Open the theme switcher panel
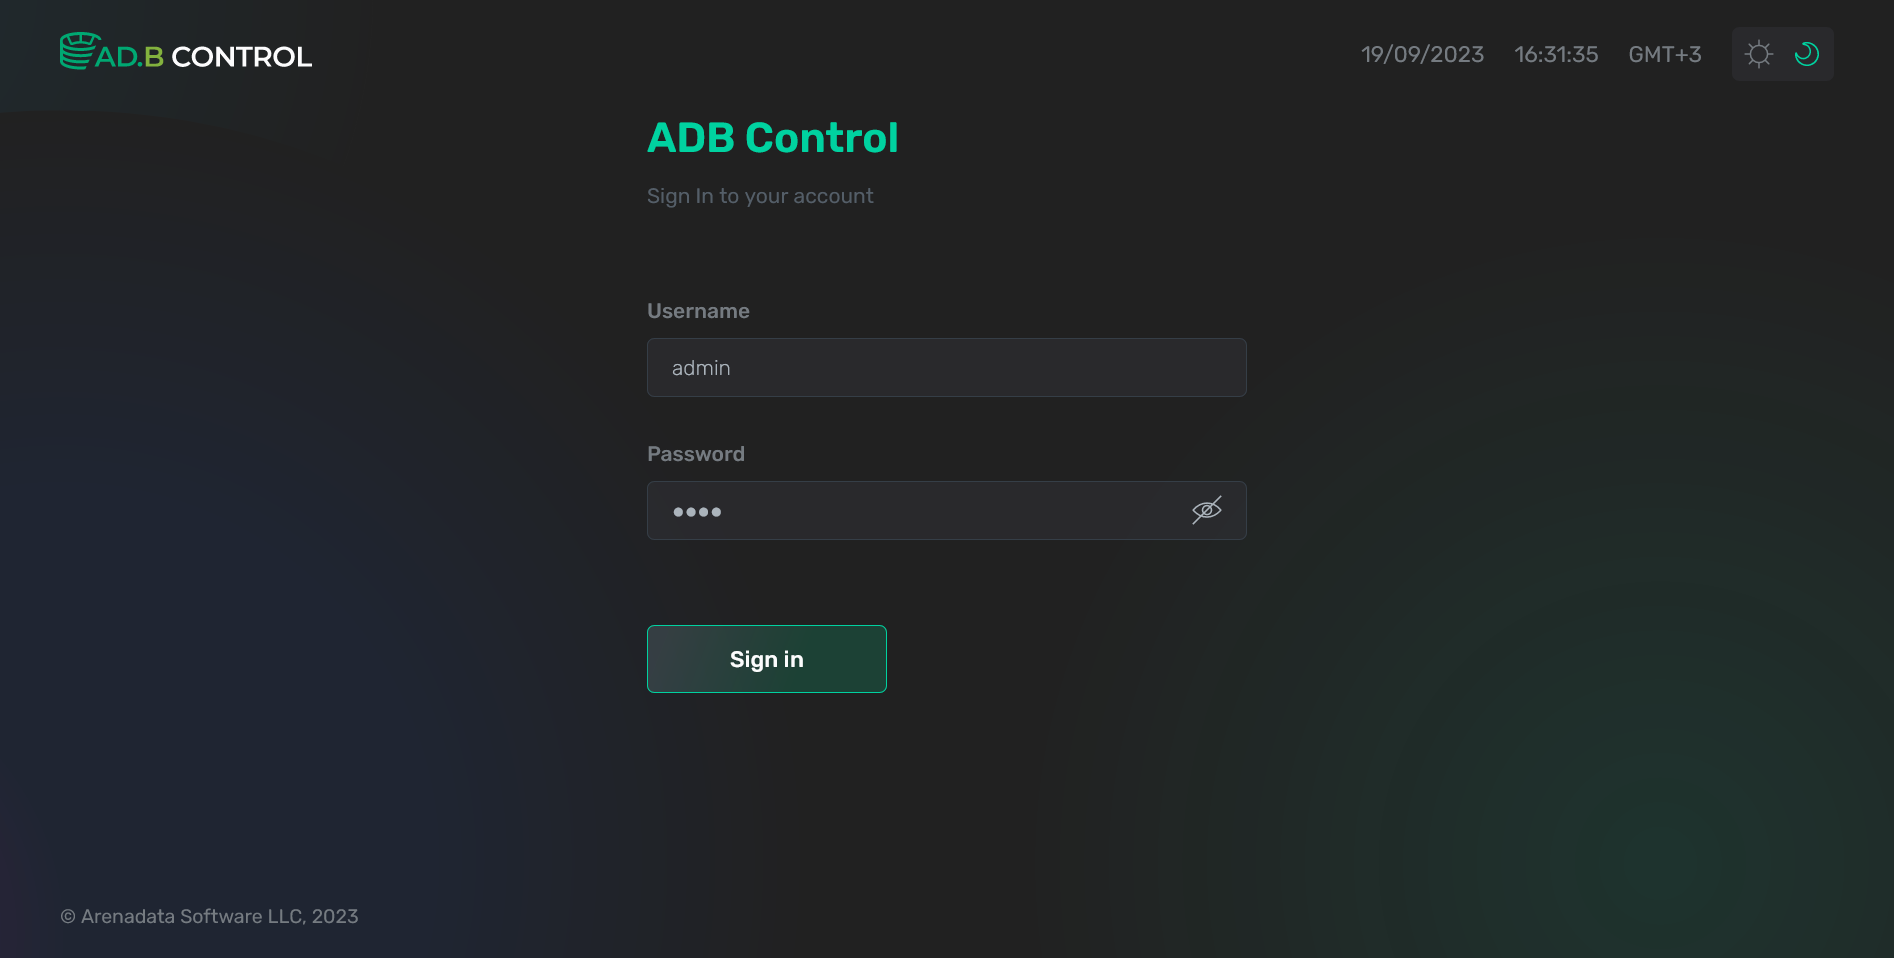 pos(1782,54)
